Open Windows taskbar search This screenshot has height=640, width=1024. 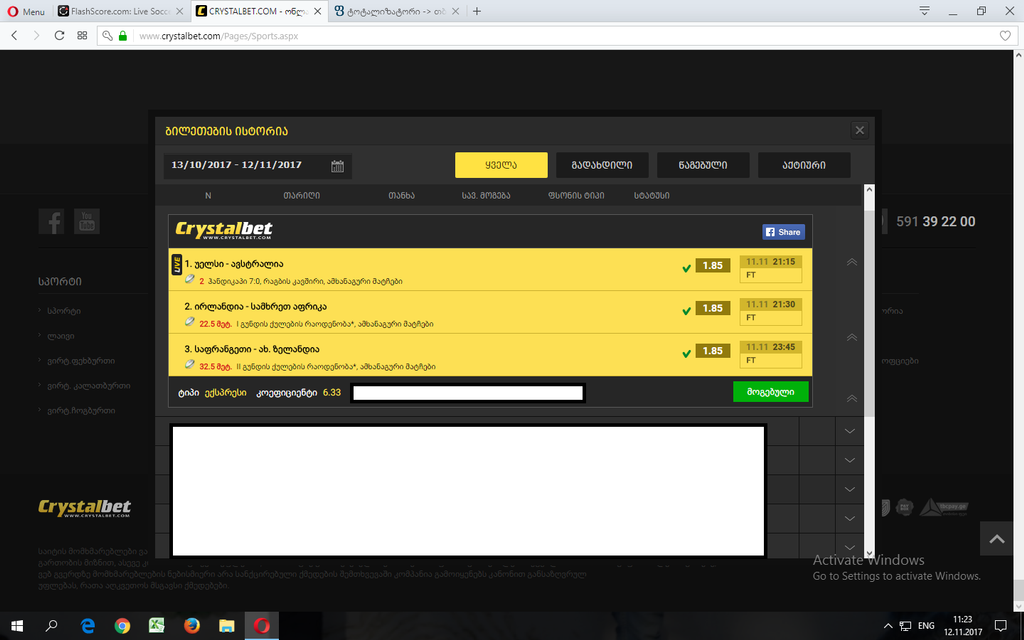coord(51,626)
